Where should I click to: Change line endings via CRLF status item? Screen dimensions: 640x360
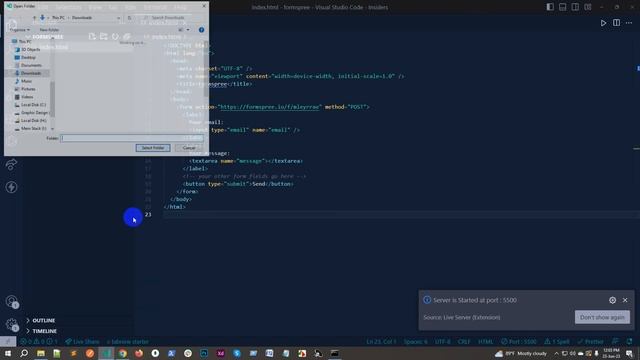click(464, 342)
